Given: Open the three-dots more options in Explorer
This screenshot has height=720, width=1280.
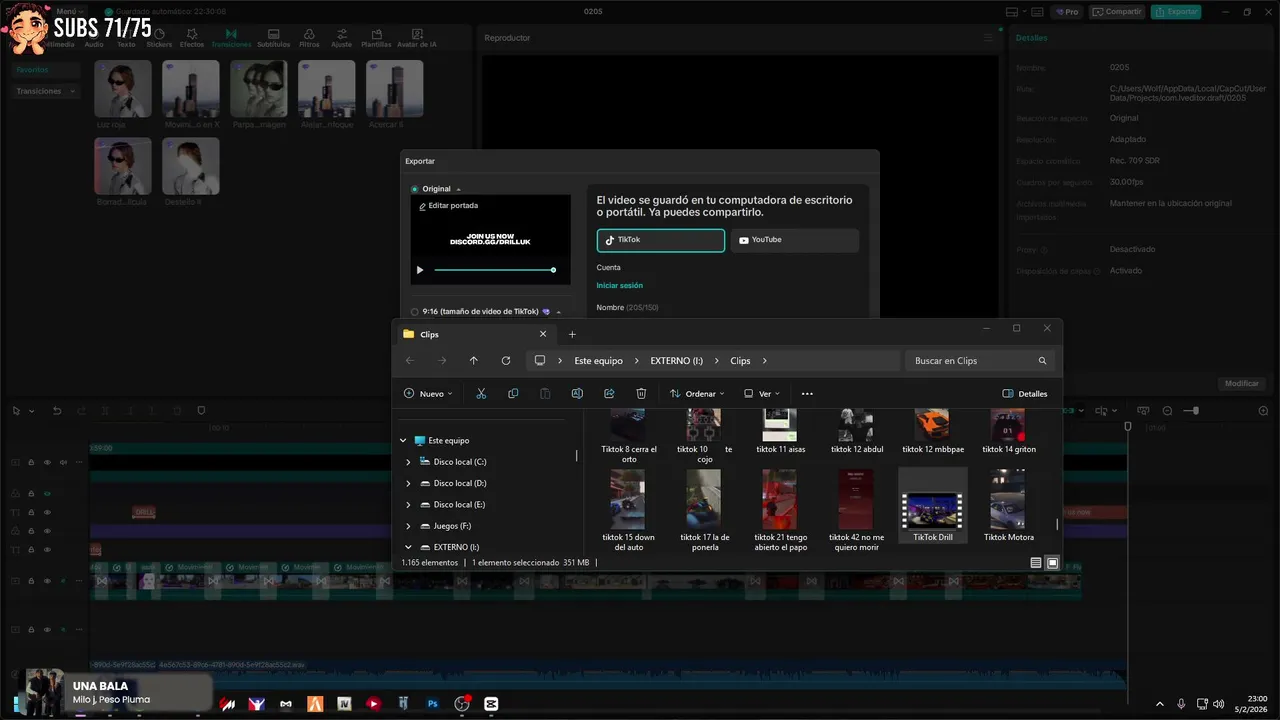Looking at the screenshot, I should pyautogui.click(x=807, y=394).
